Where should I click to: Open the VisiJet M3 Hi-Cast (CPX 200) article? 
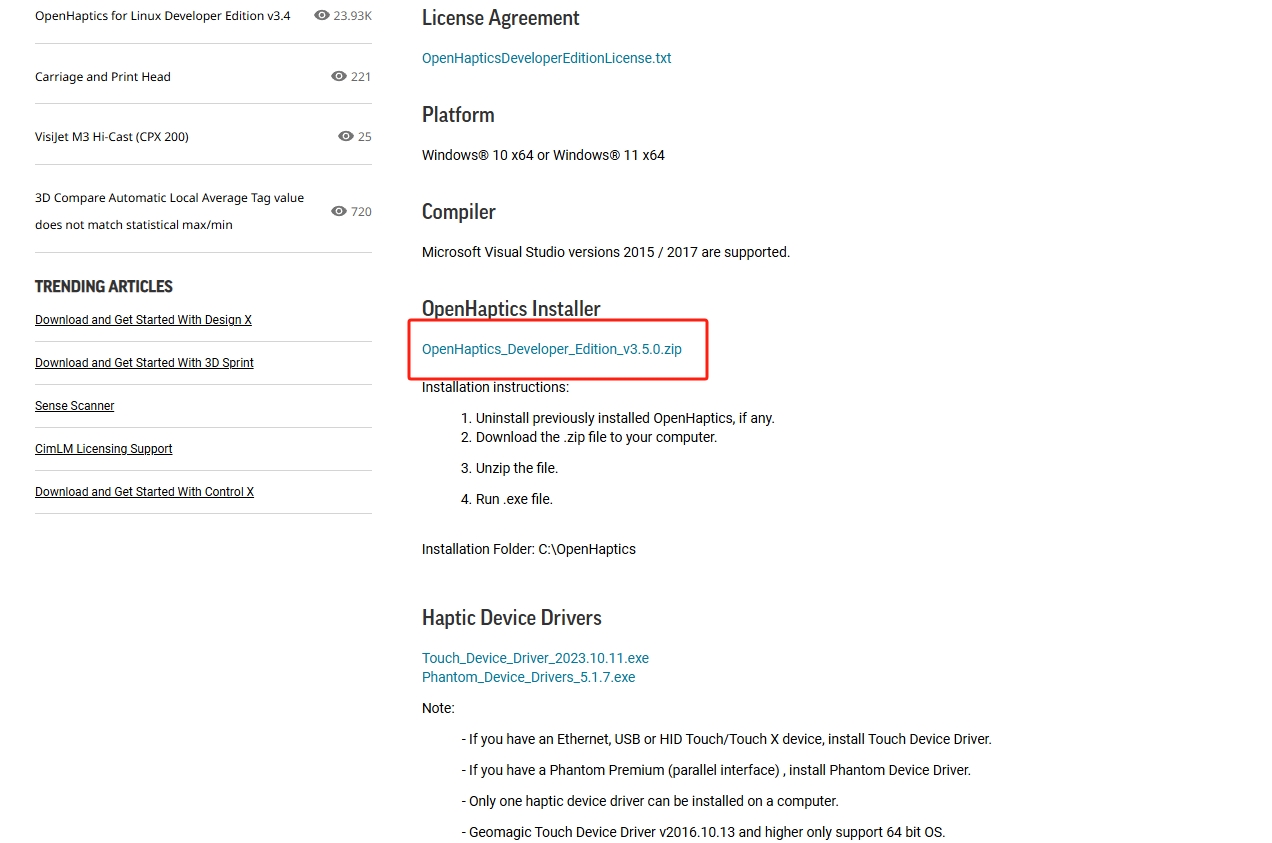pos(112,137)
